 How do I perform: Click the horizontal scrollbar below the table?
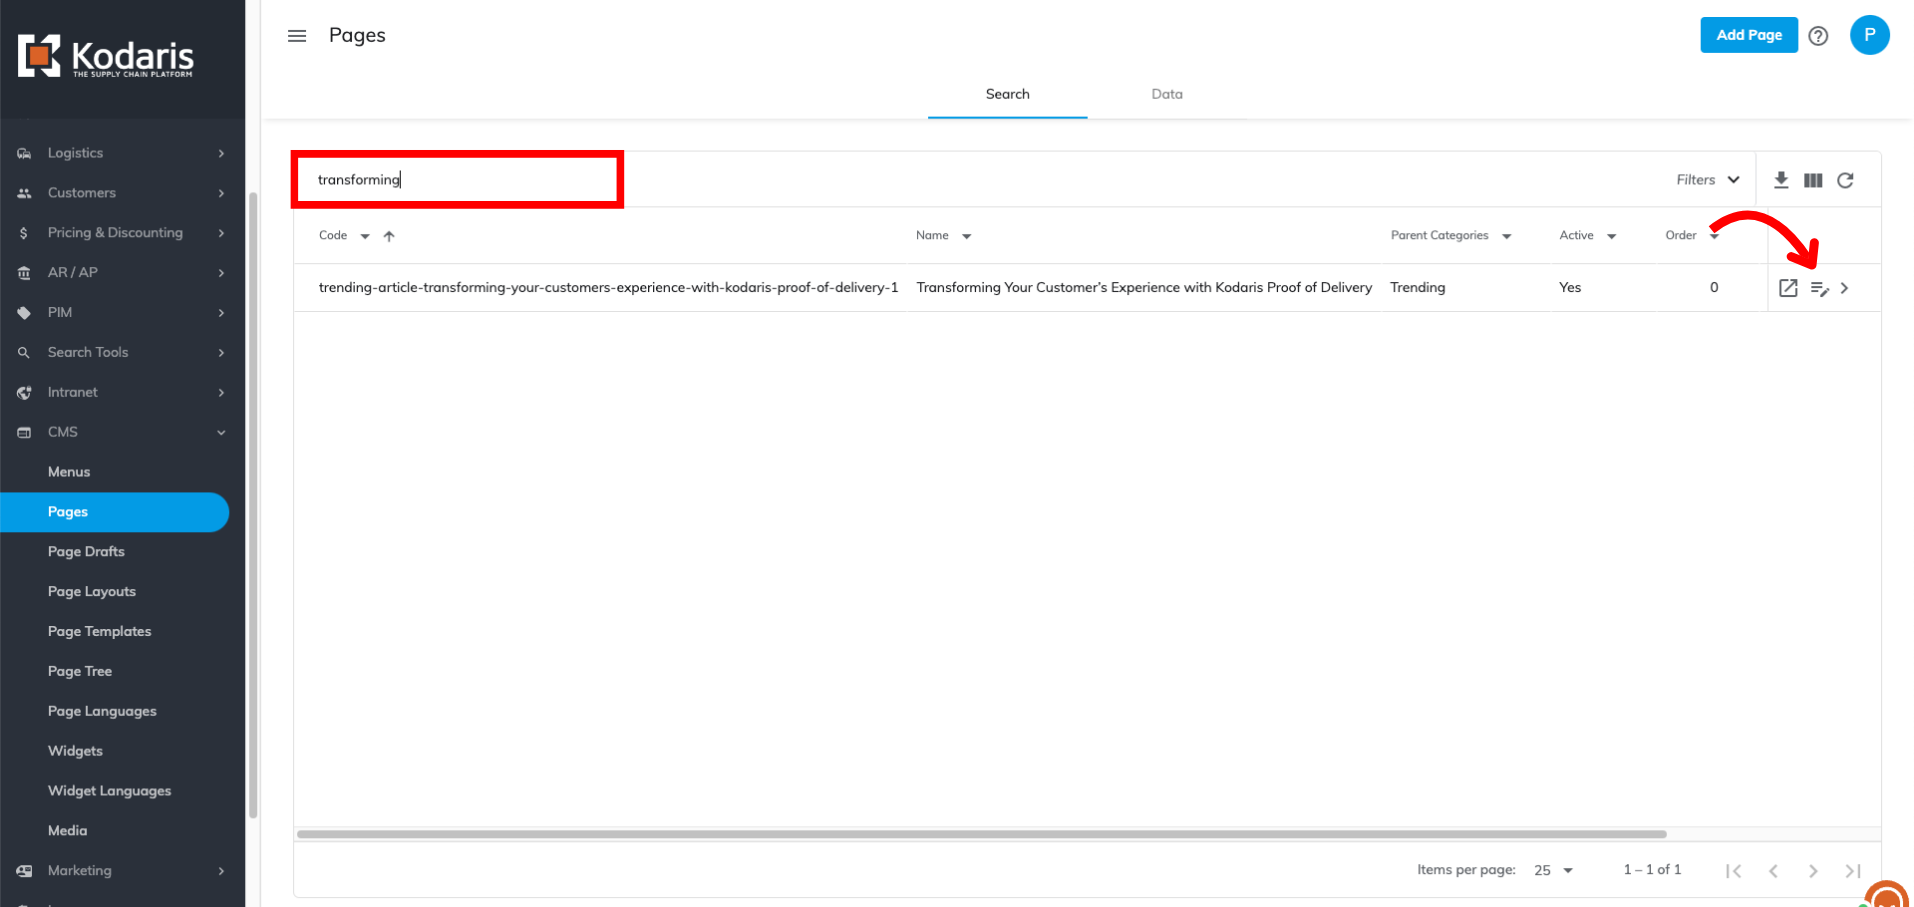[981, 834]
